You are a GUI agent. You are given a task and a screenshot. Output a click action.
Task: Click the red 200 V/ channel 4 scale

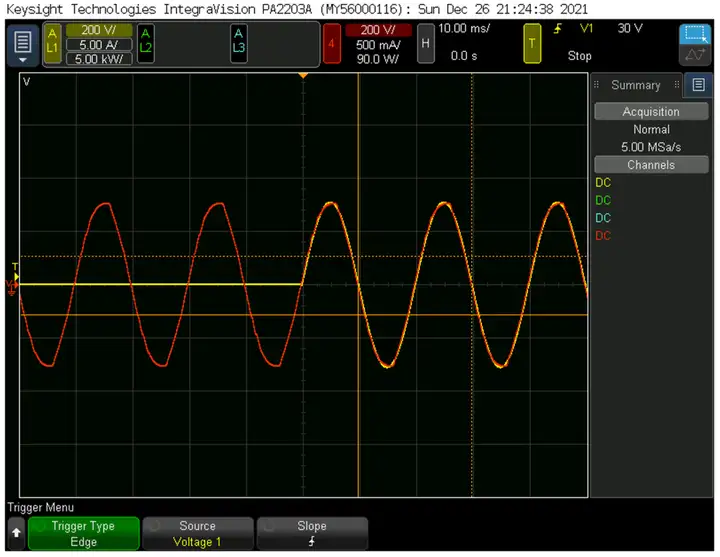pos(377,30)
